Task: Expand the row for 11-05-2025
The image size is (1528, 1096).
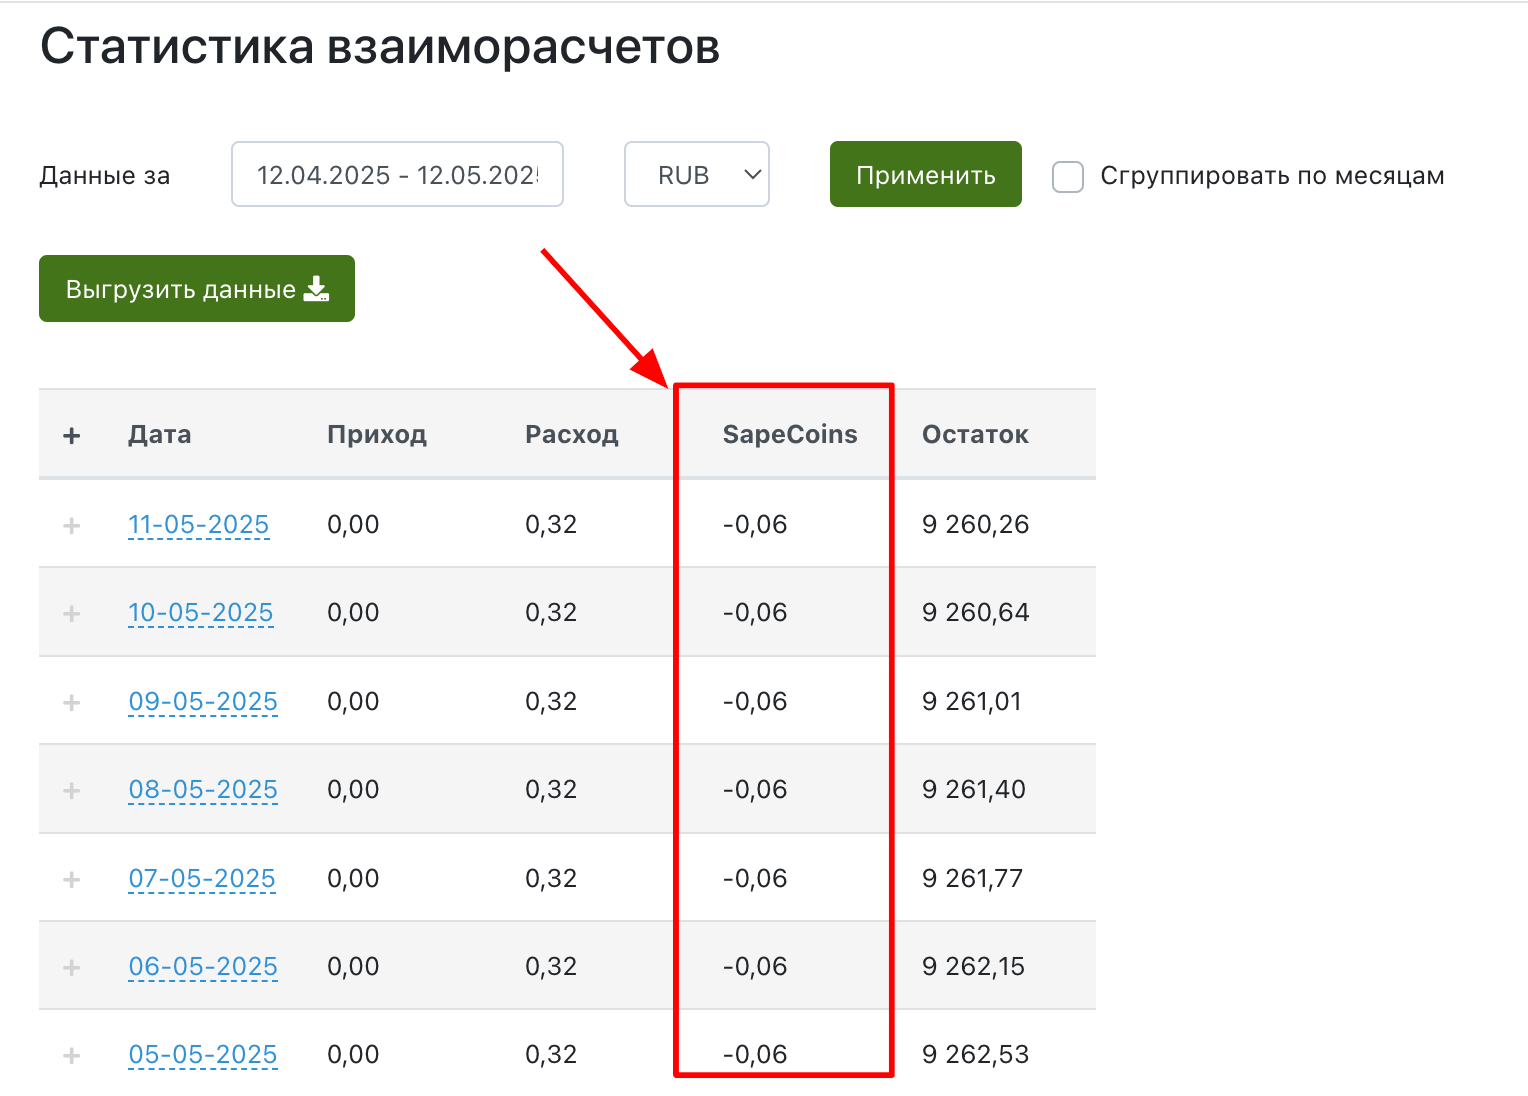Action: (x=72, y=524)
